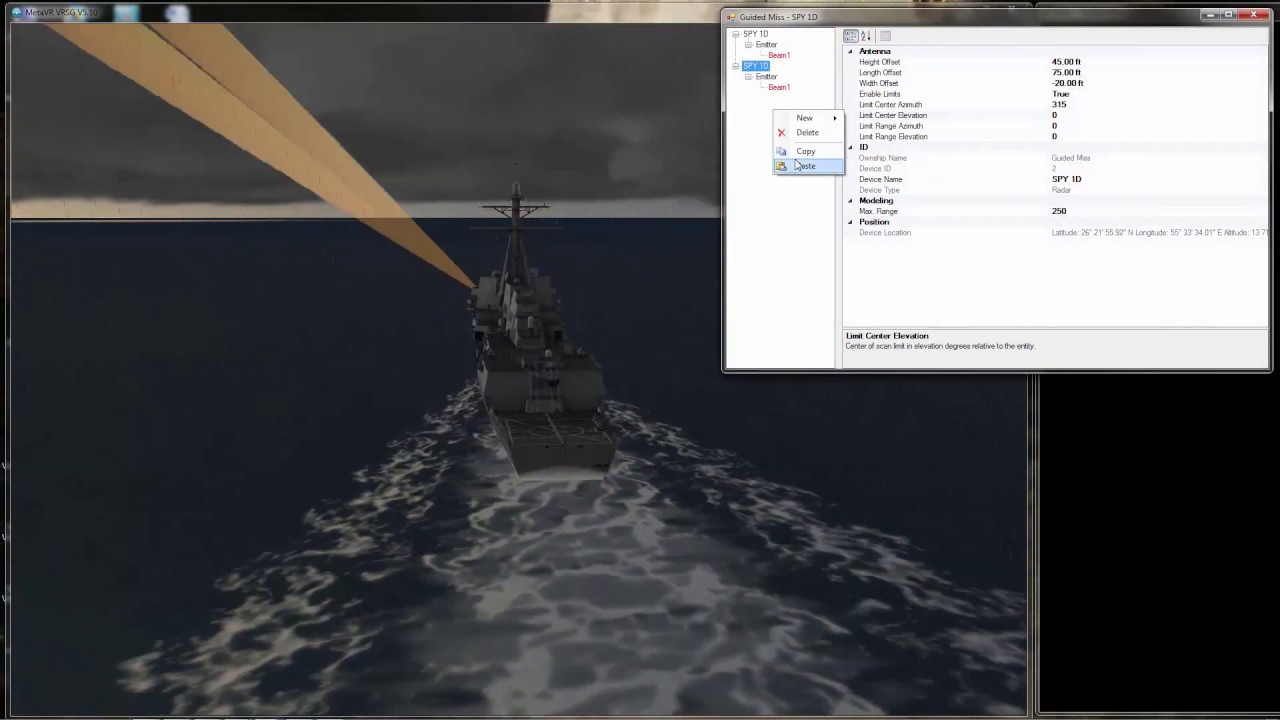Minimize the Guided Miss - SPY 1D window
Image resolution: width=1280 pixels, height=720 pixels.
point(1211,15)
